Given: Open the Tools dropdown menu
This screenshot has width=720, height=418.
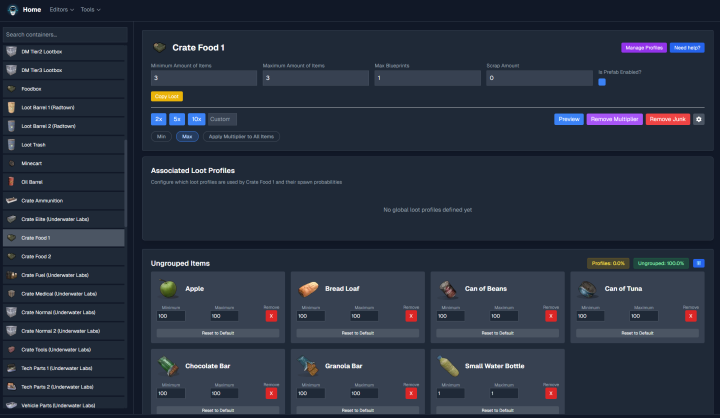Looking at the screenshot, I should pyautogui.click(x=90, y=10).
